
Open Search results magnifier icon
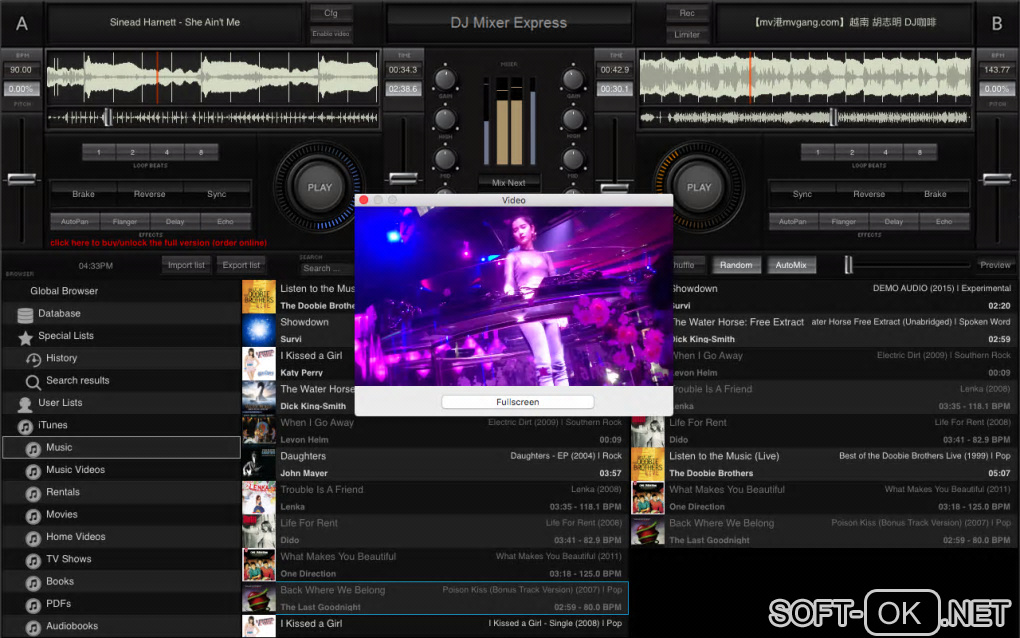coord(33,382)
